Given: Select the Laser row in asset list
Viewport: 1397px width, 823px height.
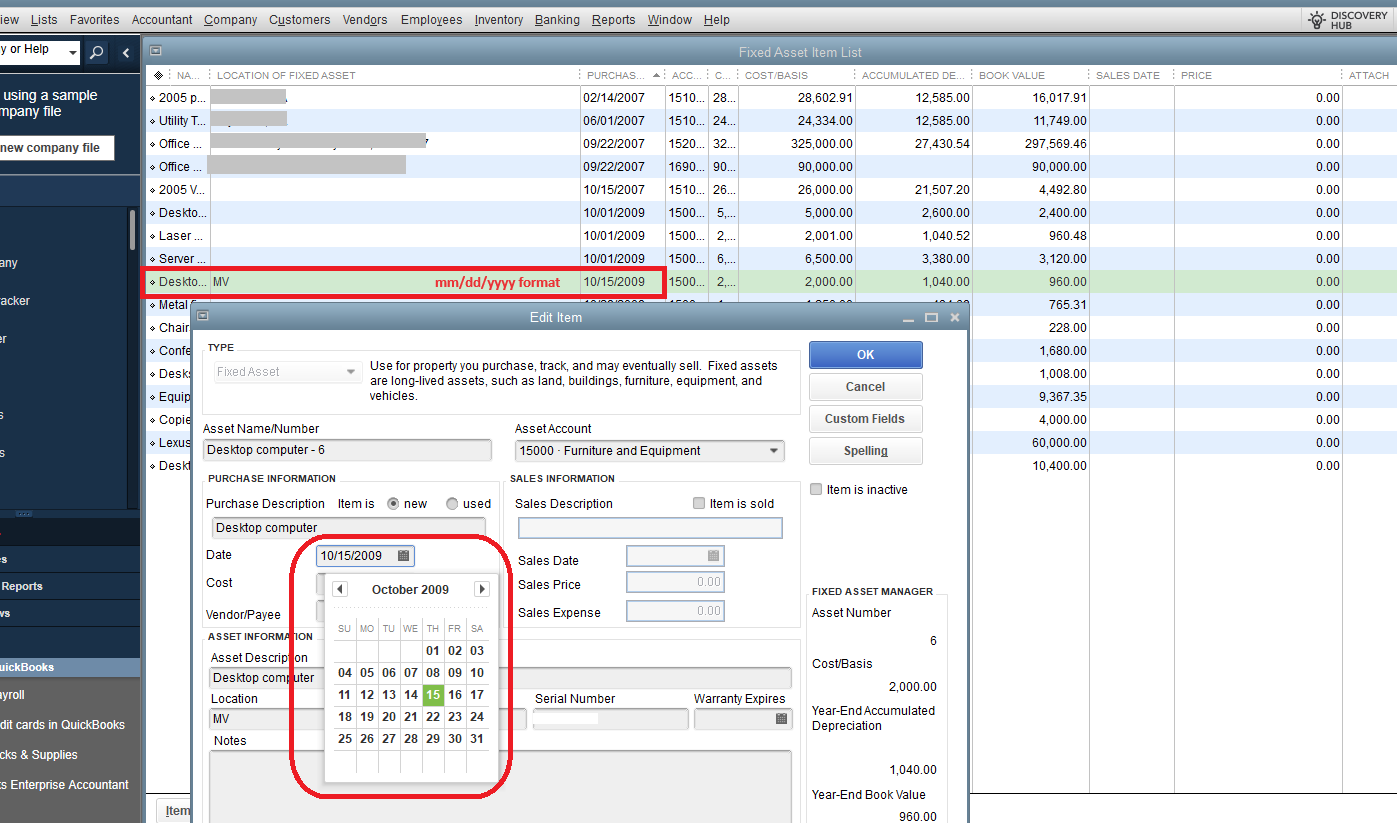Looking at the screenshot, I should pyautogui.click(x=770, y=236).
